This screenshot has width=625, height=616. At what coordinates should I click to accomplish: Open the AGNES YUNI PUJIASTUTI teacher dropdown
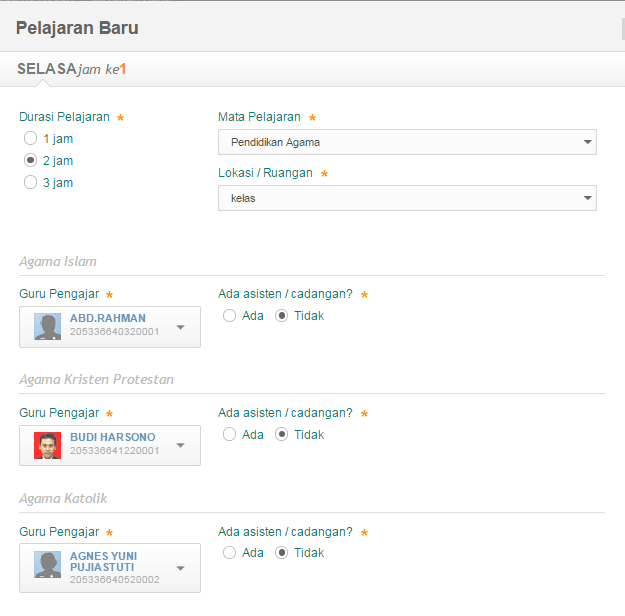110,568
